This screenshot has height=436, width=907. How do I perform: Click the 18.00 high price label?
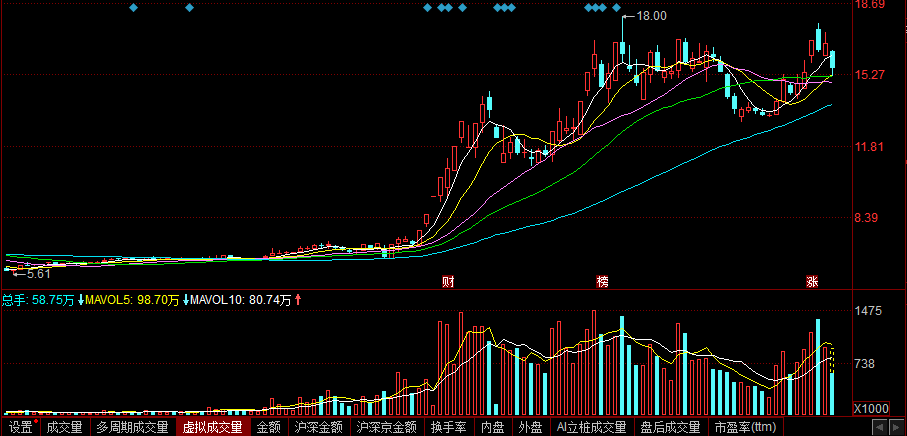651,16
